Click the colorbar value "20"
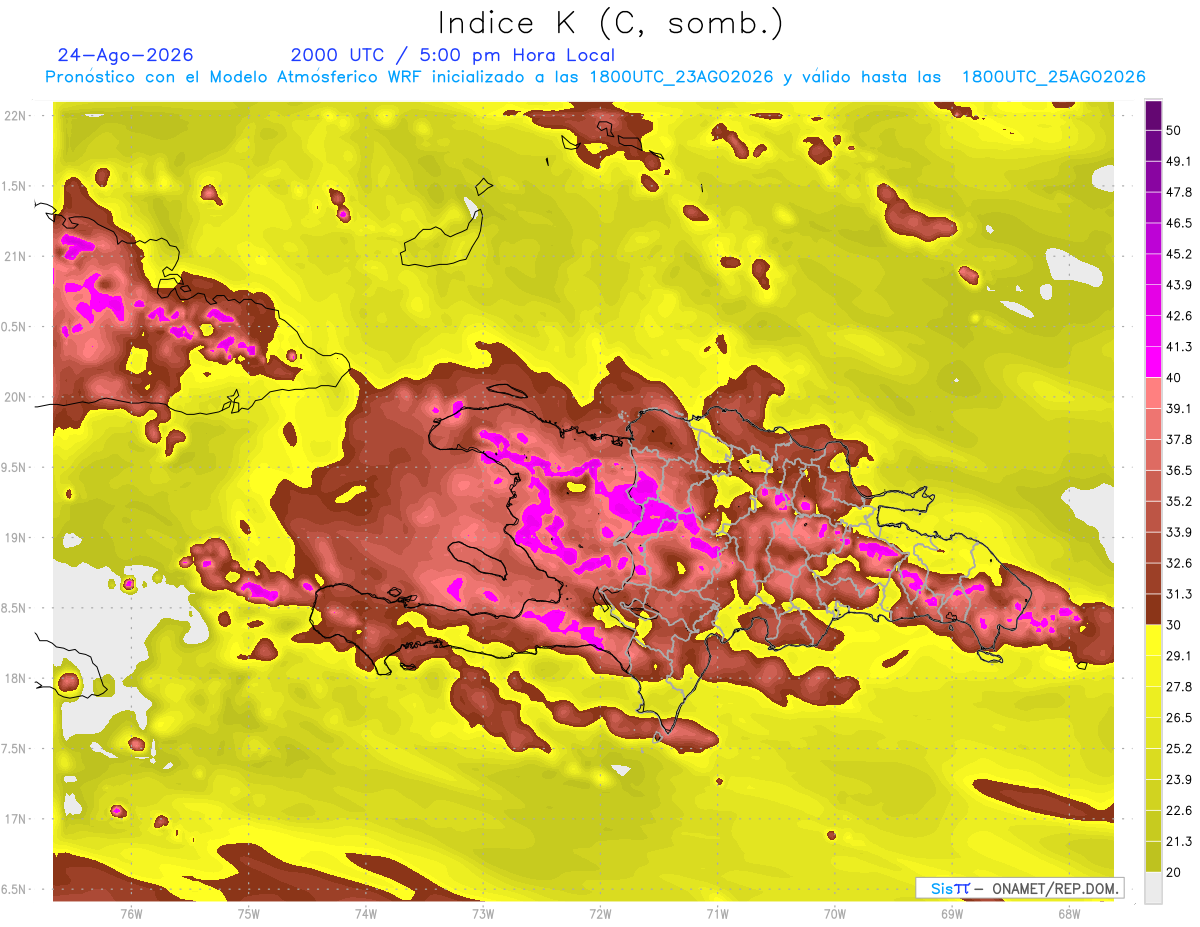Viewport: 1200px width, 927px height. coord(1174,872)
